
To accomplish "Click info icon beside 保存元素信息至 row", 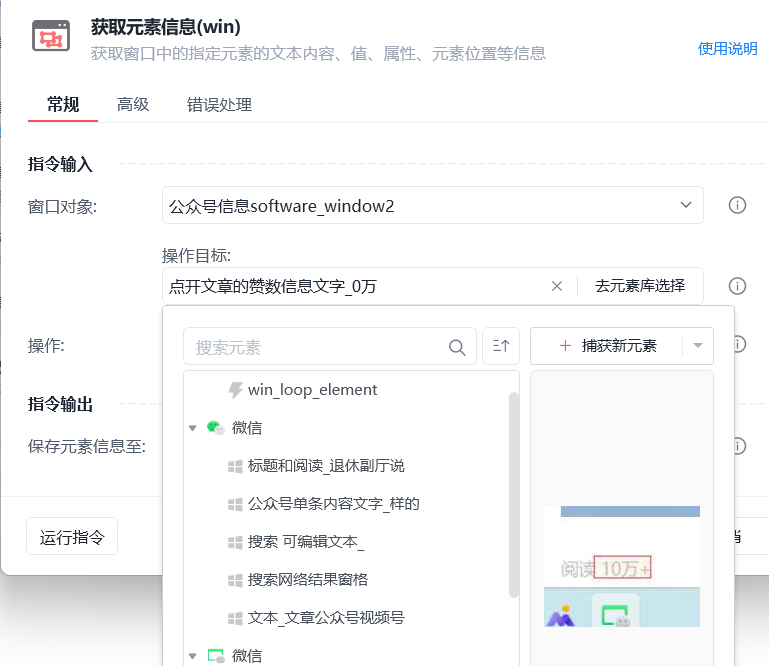I will click(739, 446).
